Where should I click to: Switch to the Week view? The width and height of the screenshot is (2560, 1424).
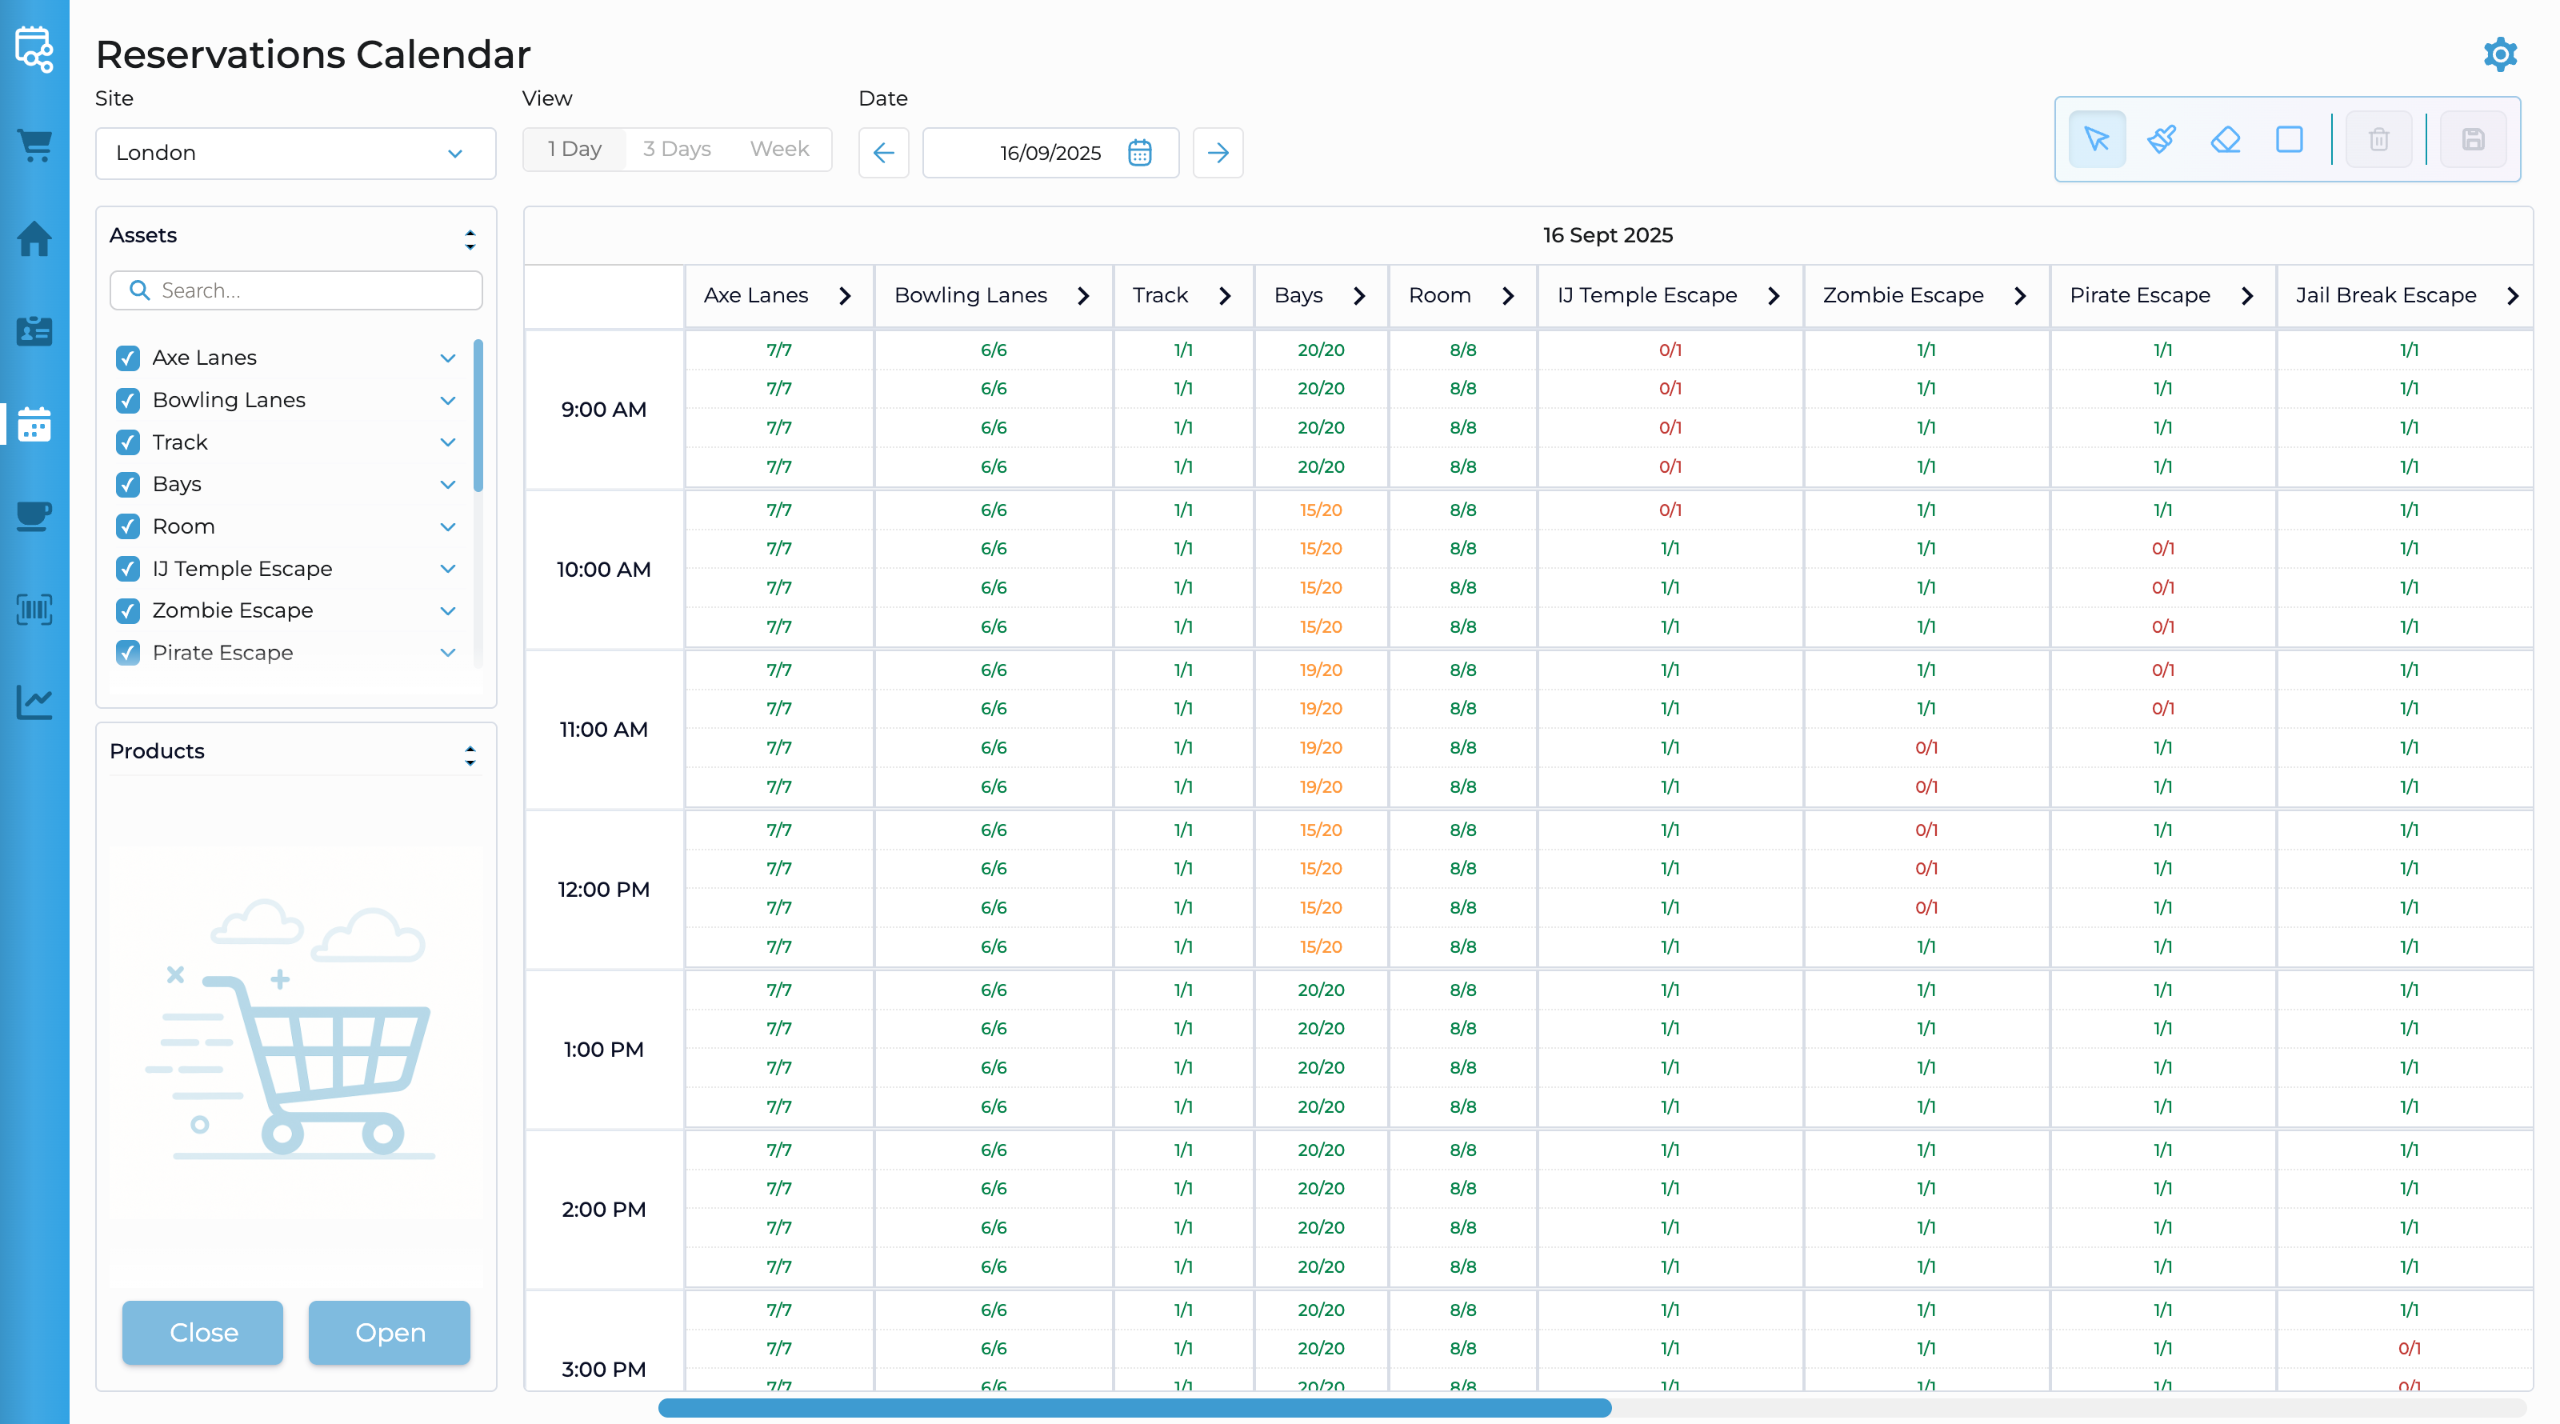(x=779, y=149)
